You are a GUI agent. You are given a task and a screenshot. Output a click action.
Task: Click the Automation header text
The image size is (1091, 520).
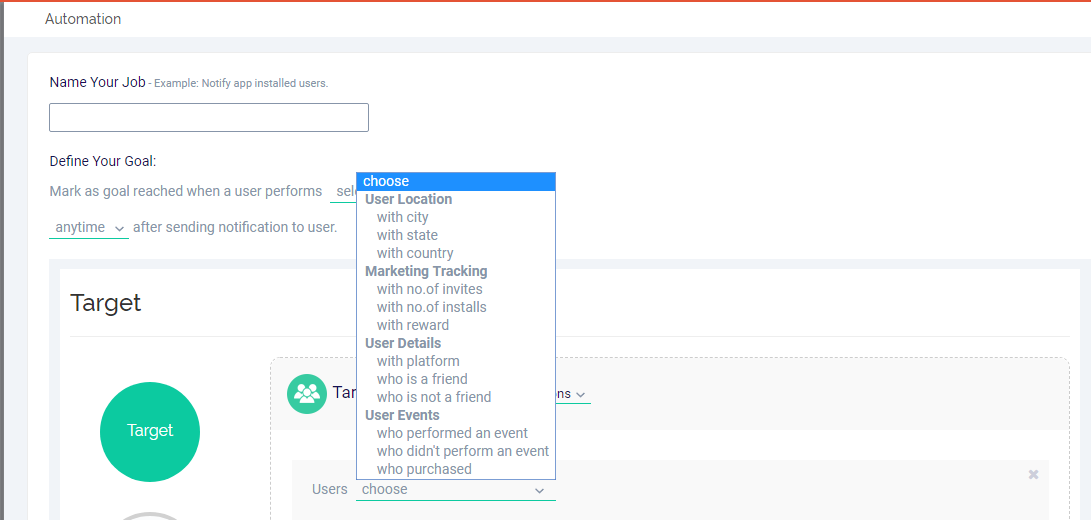tap(83, 19)
